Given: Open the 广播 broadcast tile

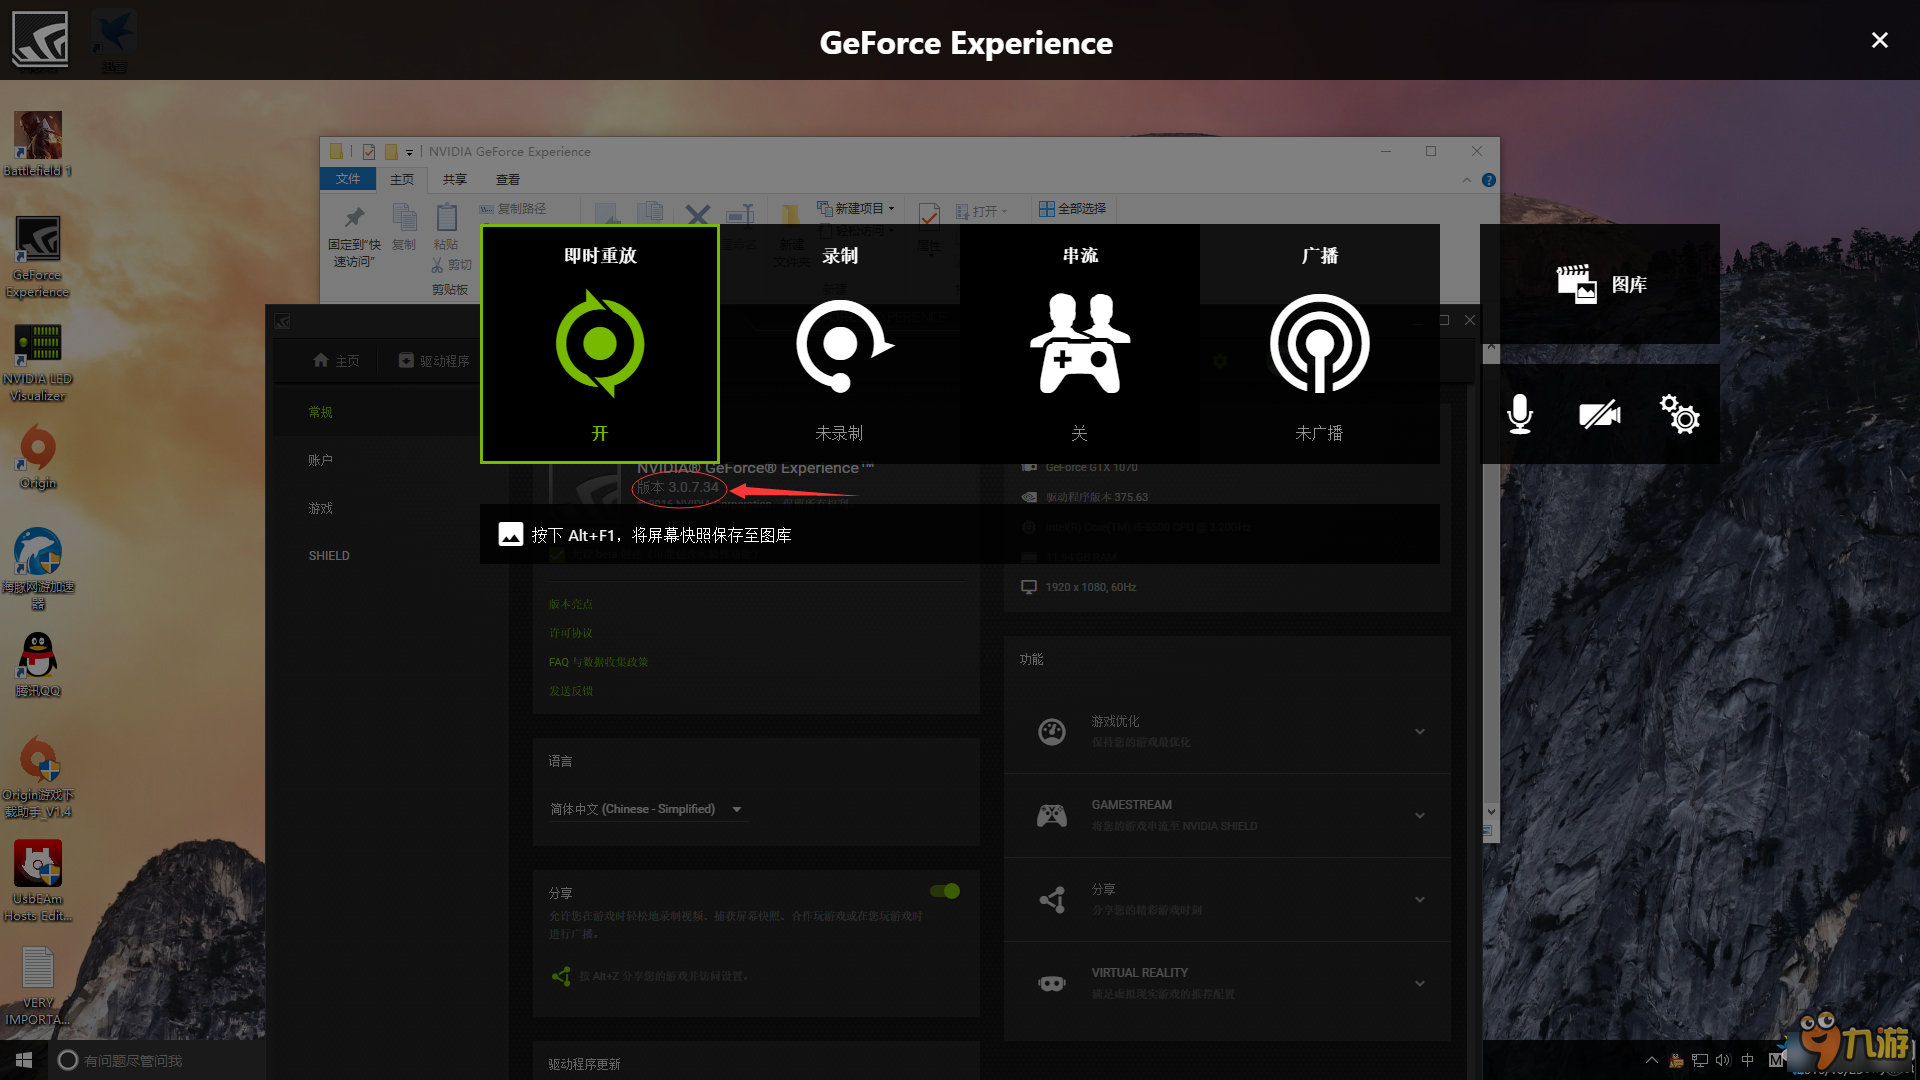Looking at the screenshot, I should point(1320,344).
